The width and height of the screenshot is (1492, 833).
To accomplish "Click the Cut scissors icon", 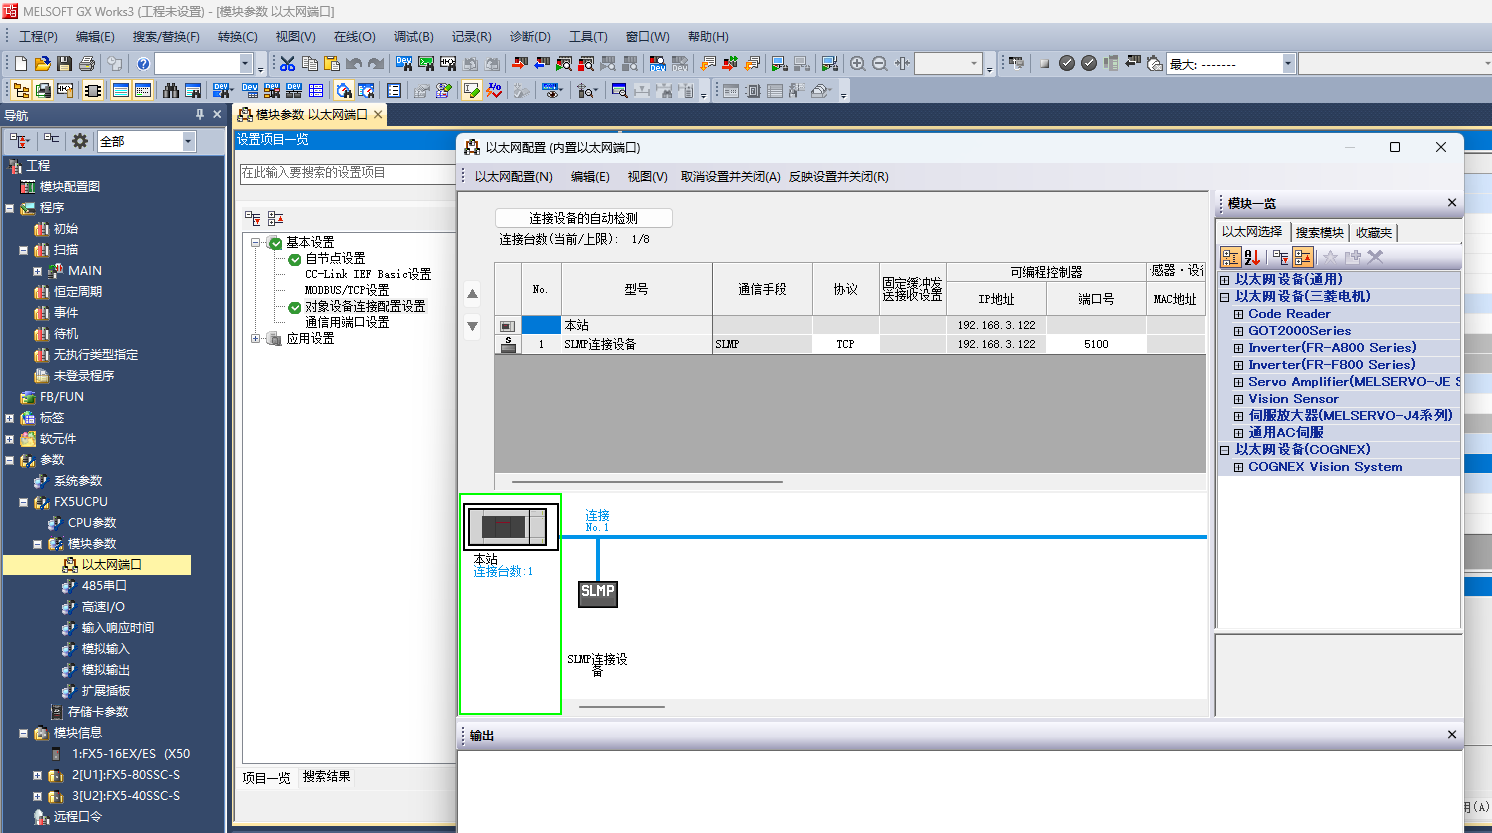I will coord(288,64).
